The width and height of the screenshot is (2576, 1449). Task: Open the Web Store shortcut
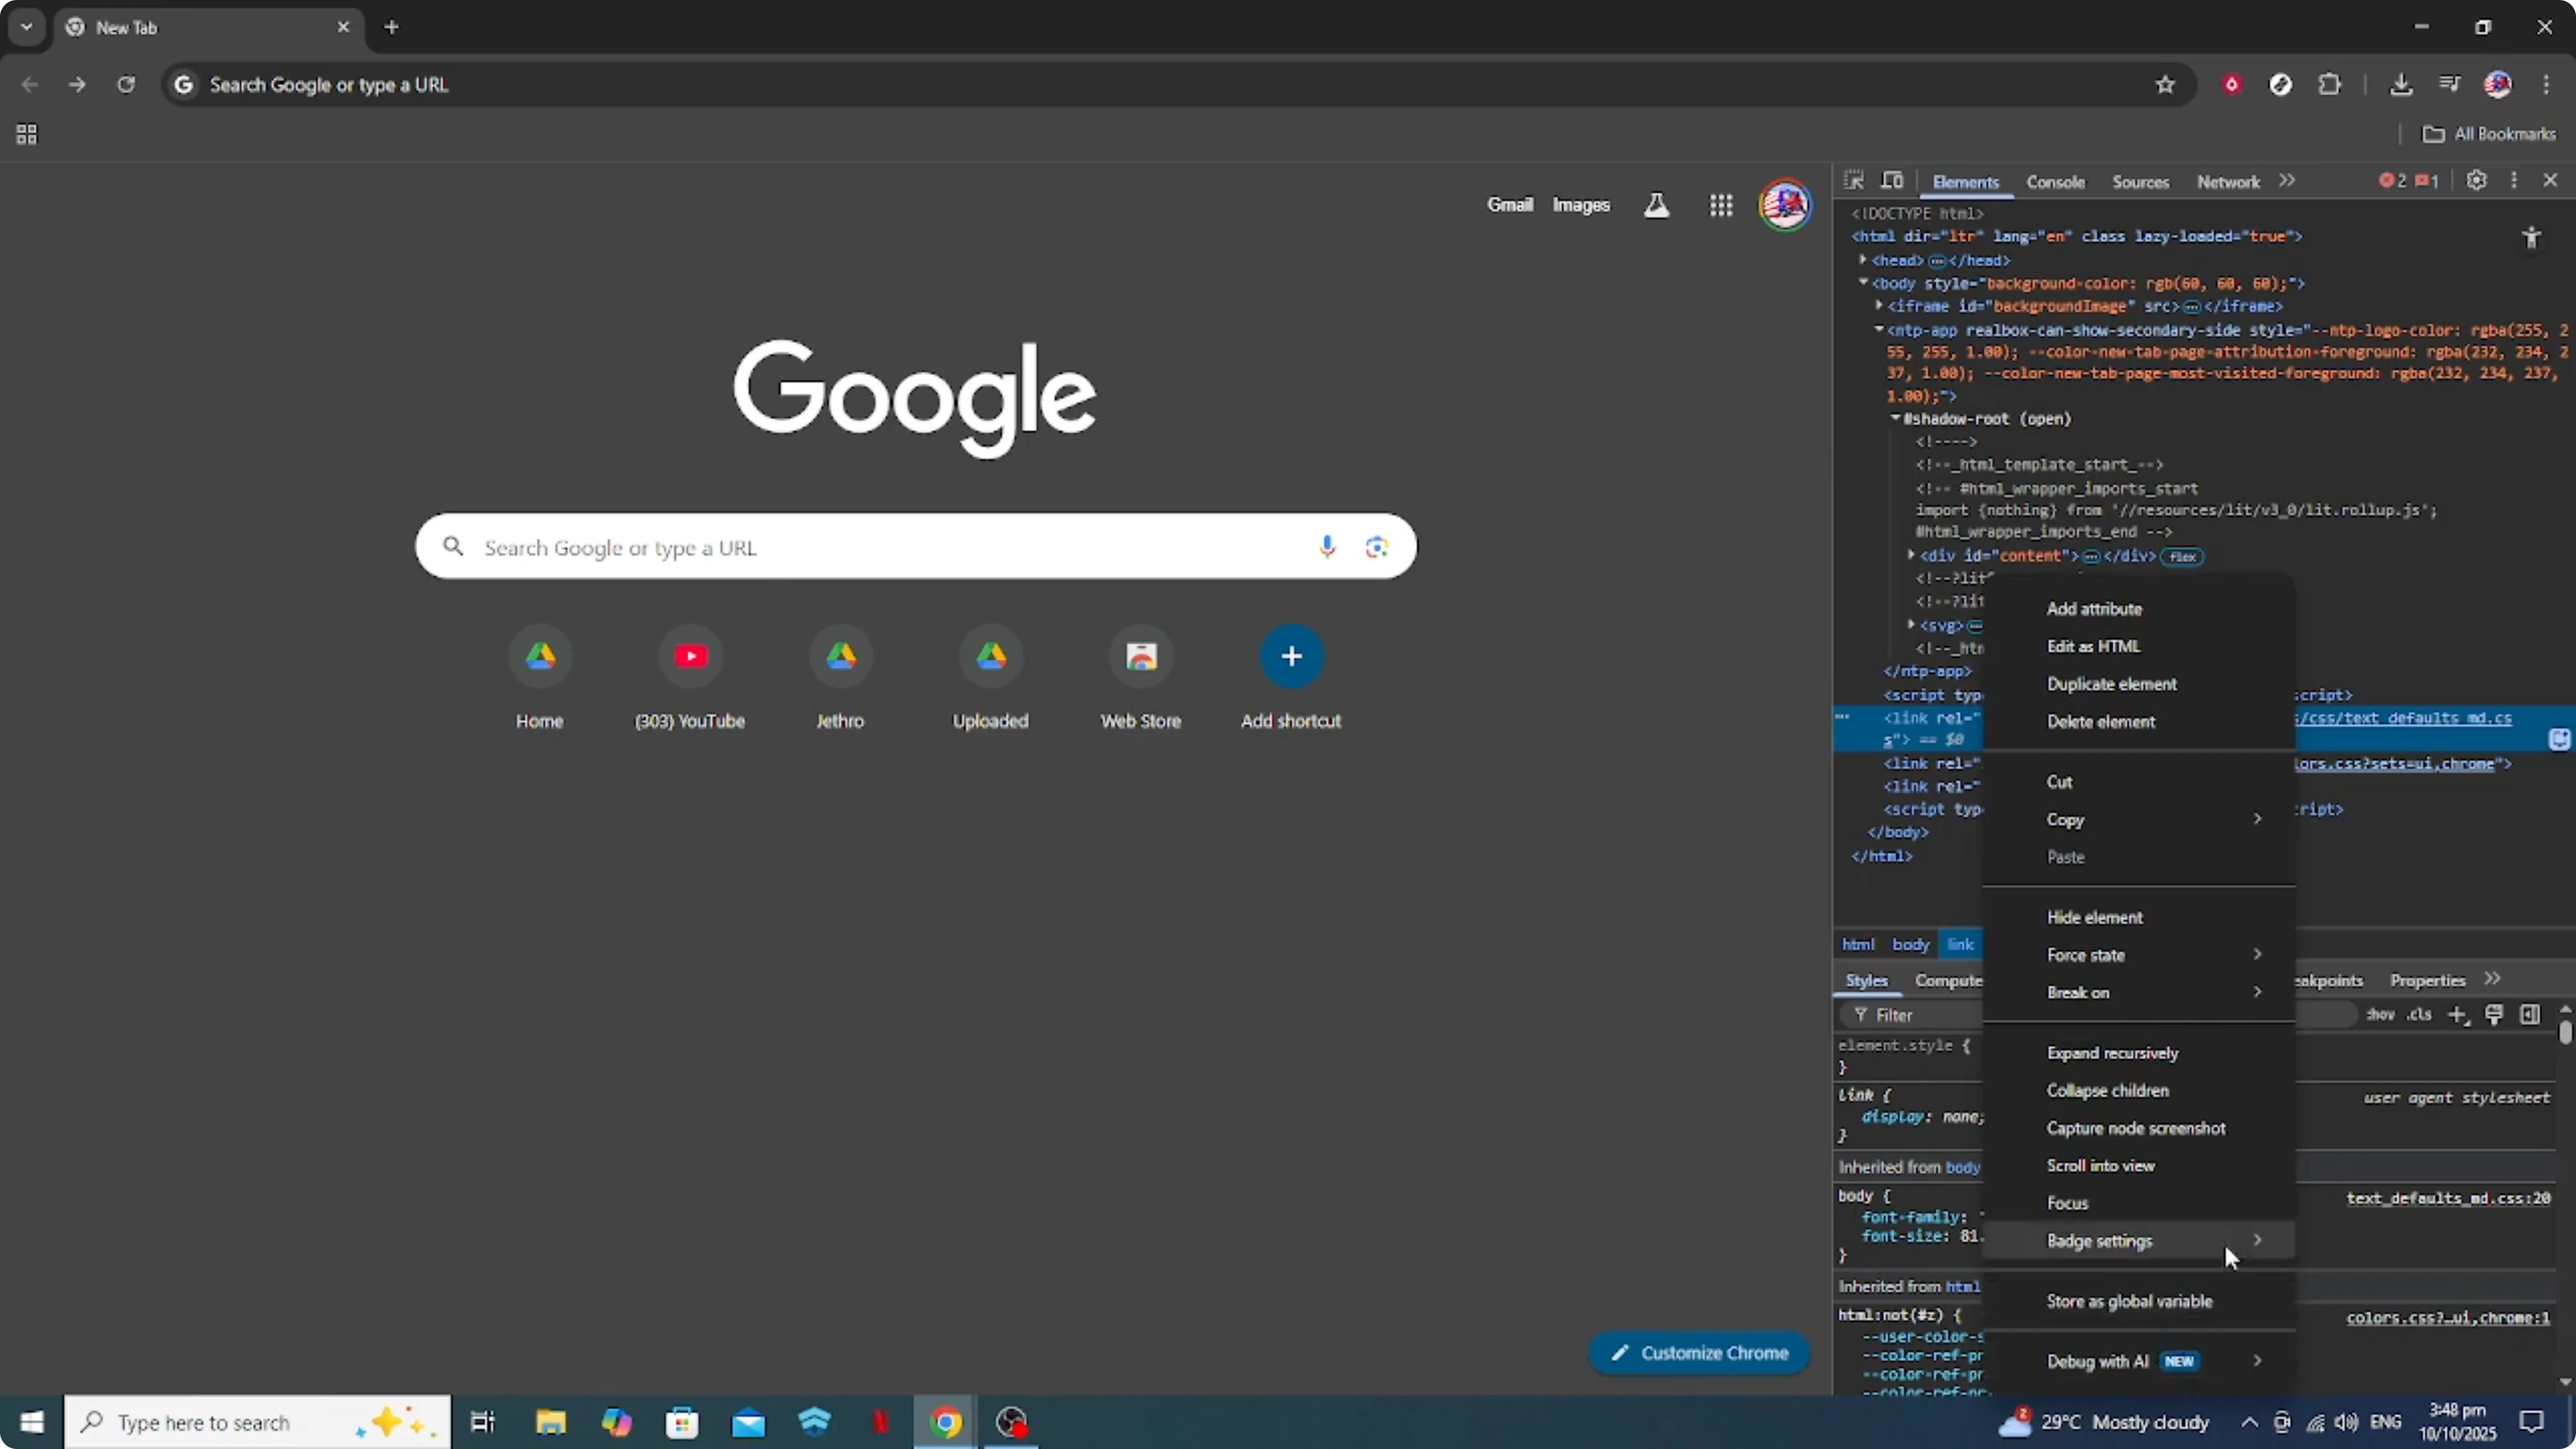click(1141, 678)
